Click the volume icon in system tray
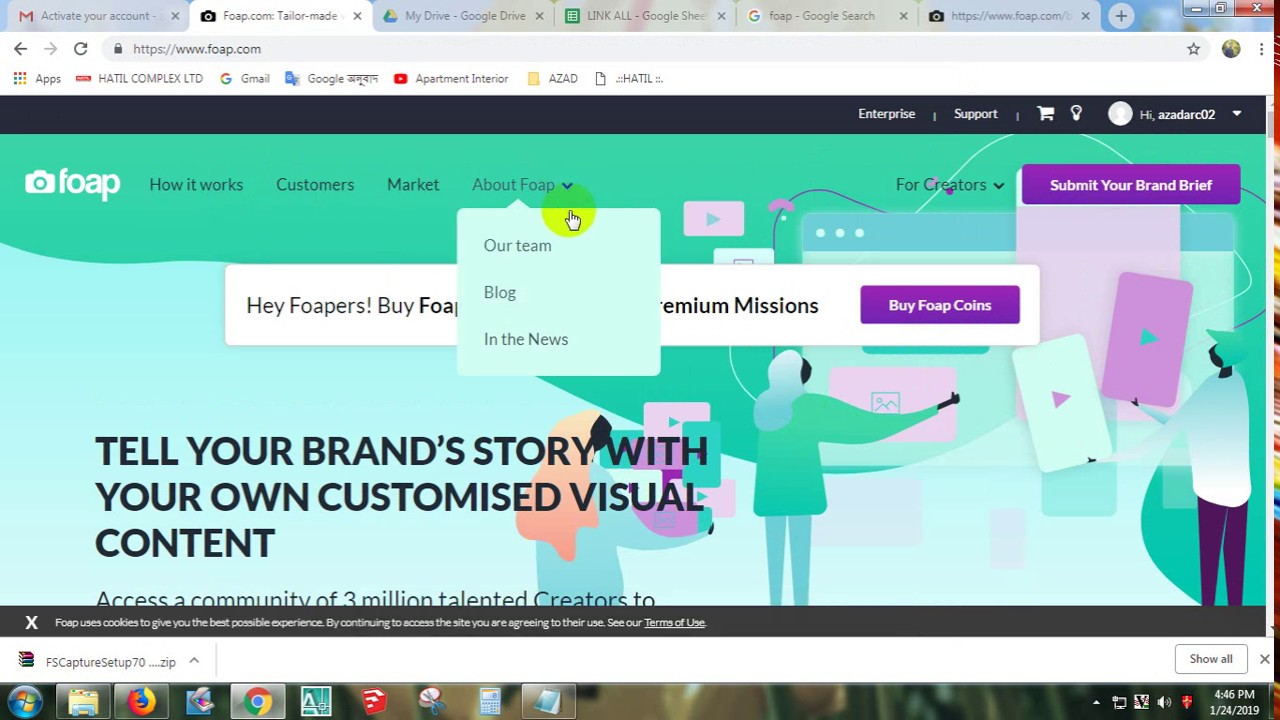 pos(1163,702)
